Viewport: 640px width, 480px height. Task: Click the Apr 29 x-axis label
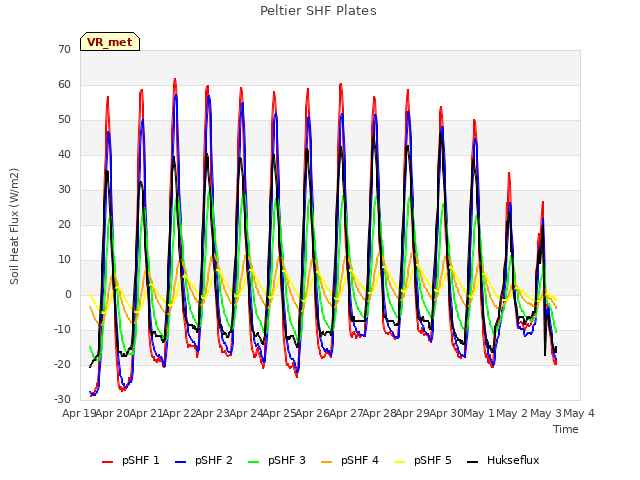[412, 413]
